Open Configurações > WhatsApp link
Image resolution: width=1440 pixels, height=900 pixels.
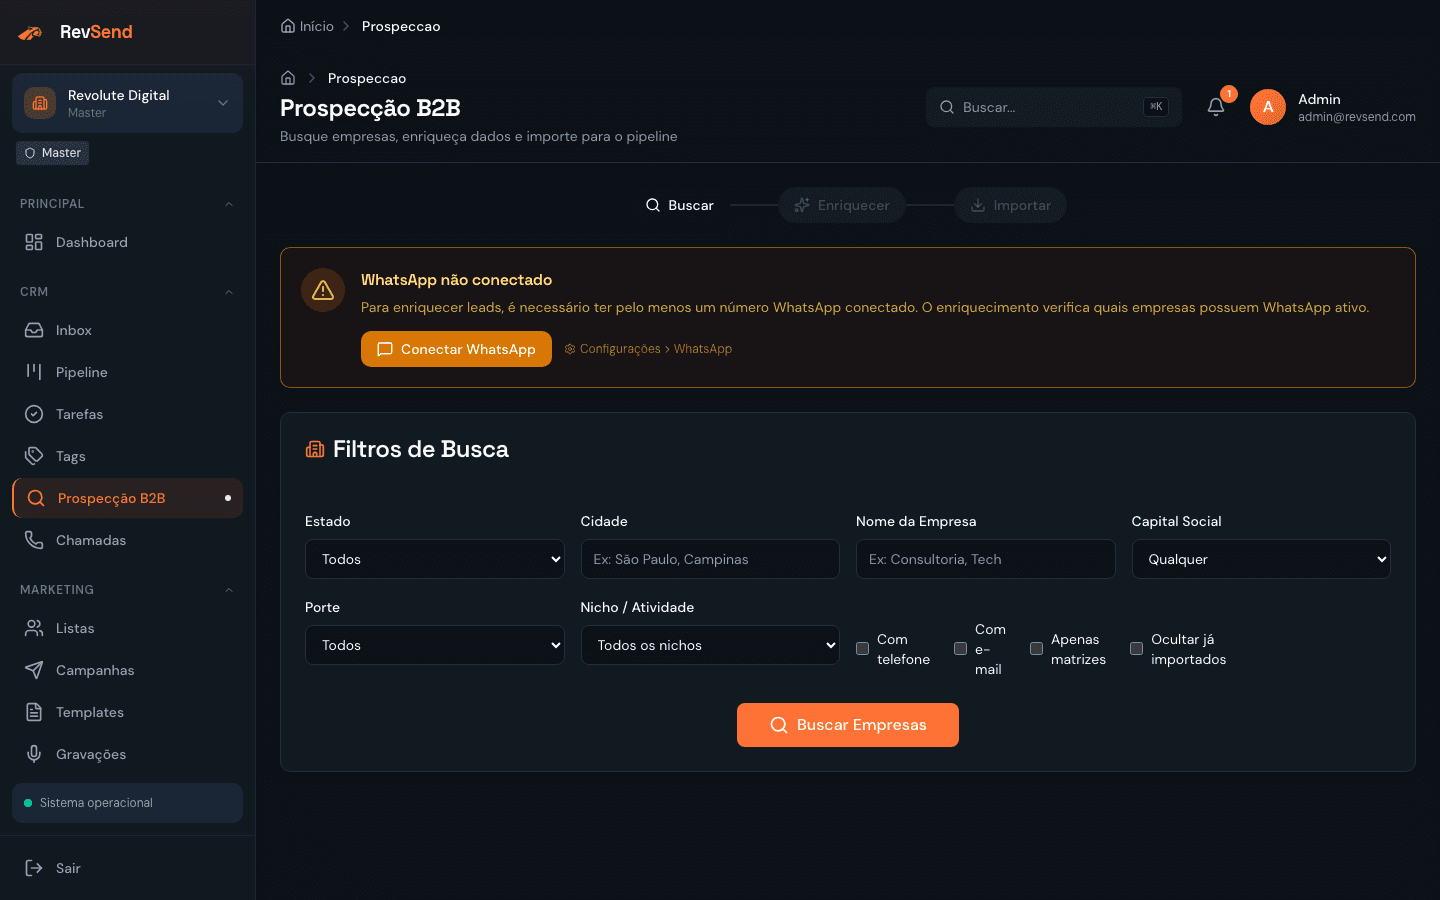pos(648,349)
